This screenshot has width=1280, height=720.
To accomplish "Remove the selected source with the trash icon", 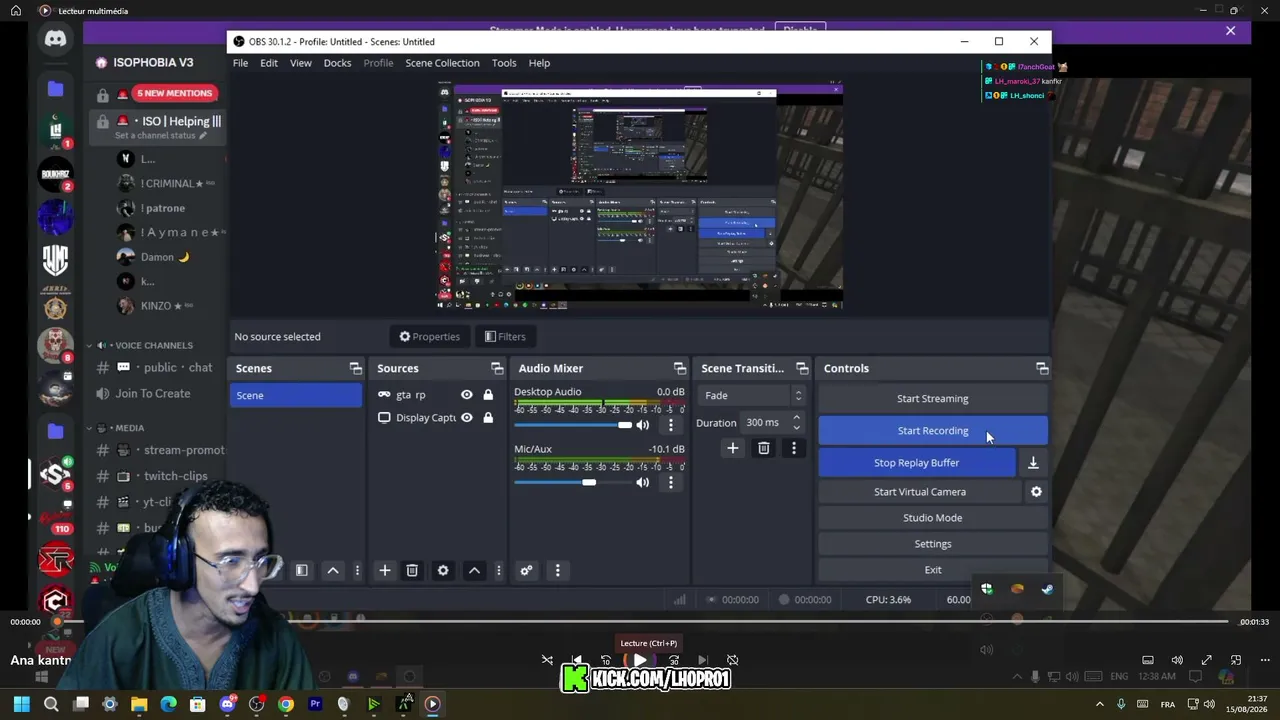I will click(x=412, y=570).
